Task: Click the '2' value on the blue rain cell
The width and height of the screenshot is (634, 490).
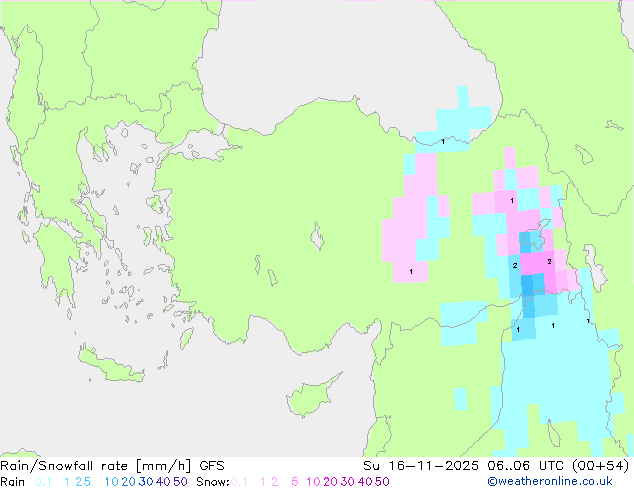Action: pyautogui.click(x=515, y=266)
